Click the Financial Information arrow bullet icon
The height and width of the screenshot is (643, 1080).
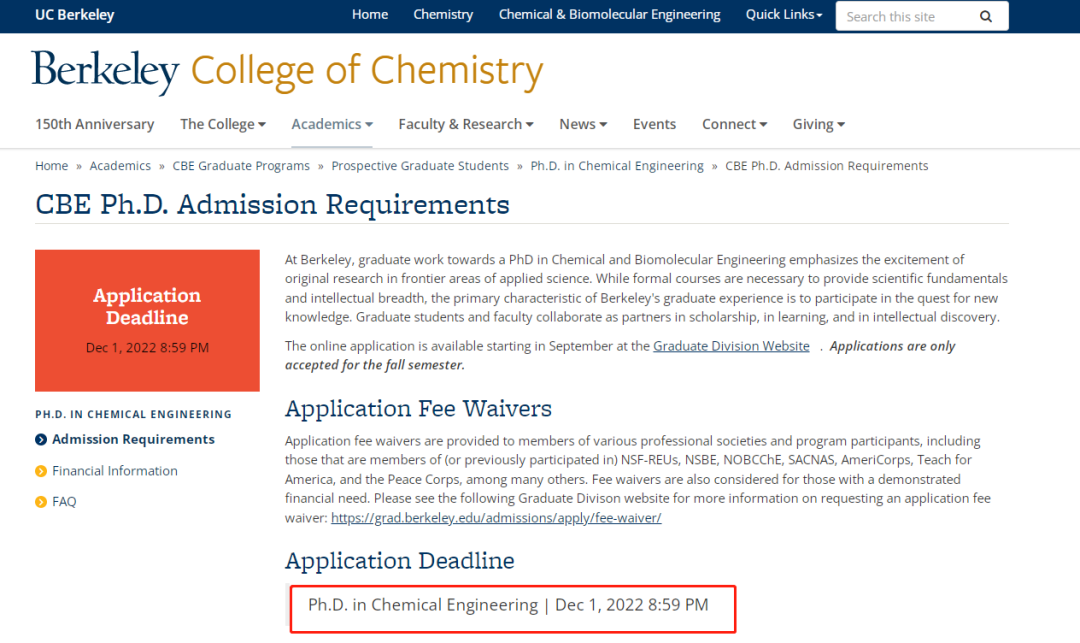point(41,471)
